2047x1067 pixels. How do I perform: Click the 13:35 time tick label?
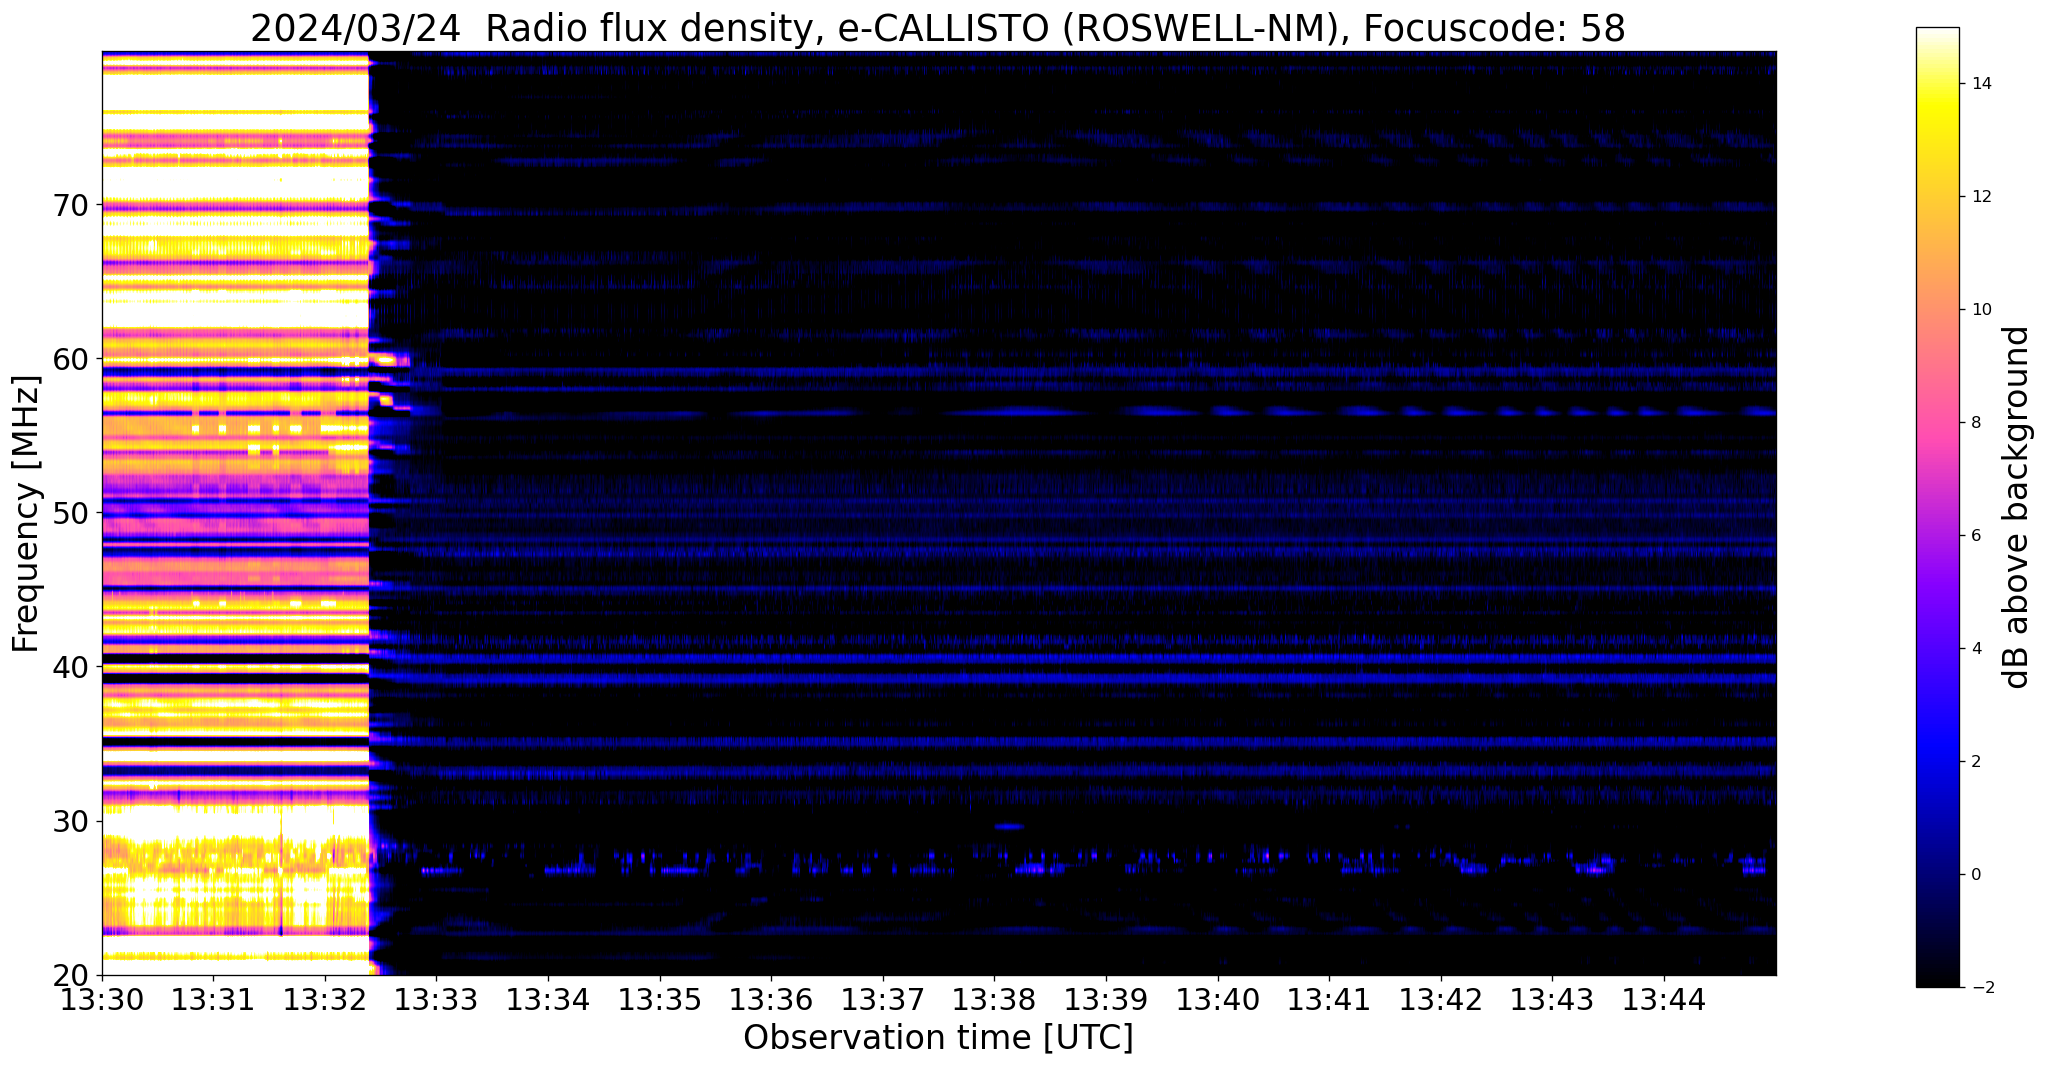point(660,999)
